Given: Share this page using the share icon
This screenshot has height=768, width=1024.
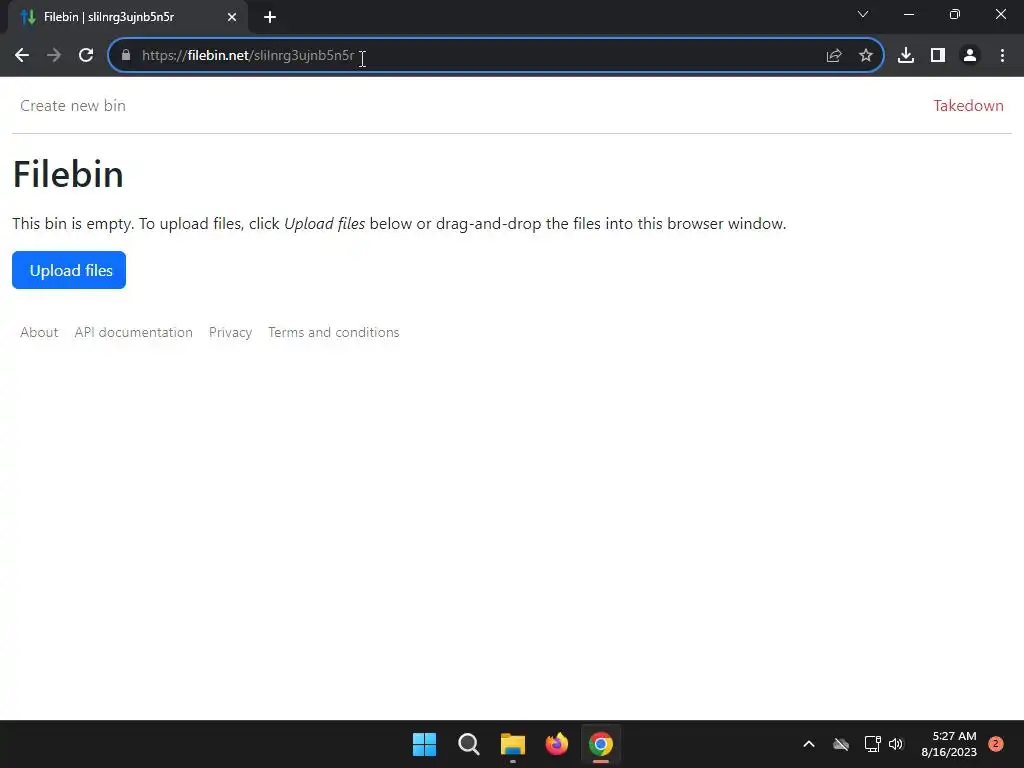Looking at the screenshot, I should (x=833, y=56).
